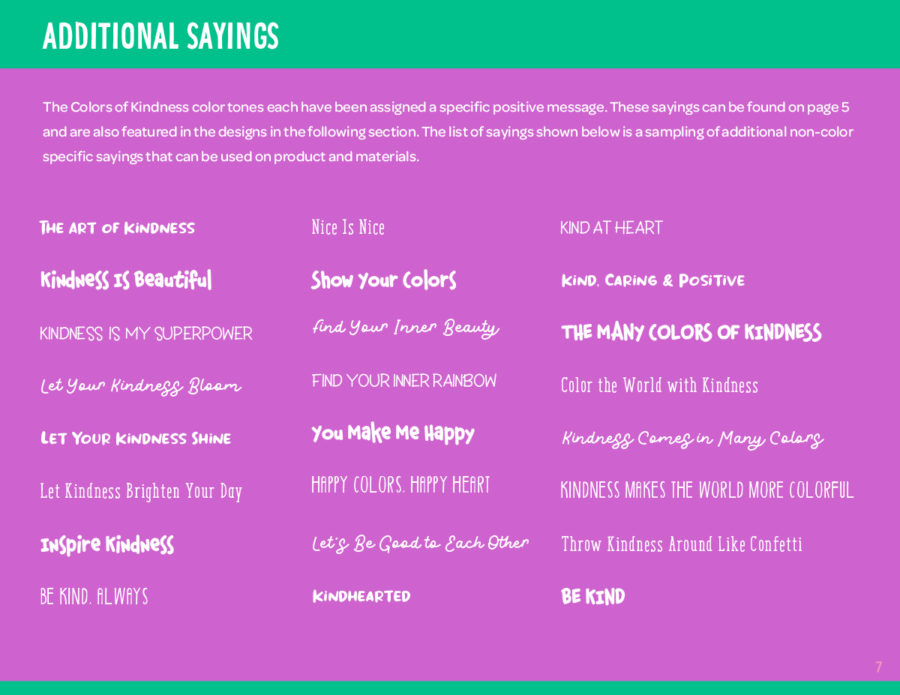Click the "Kindhearted" saying

point(361,596)
